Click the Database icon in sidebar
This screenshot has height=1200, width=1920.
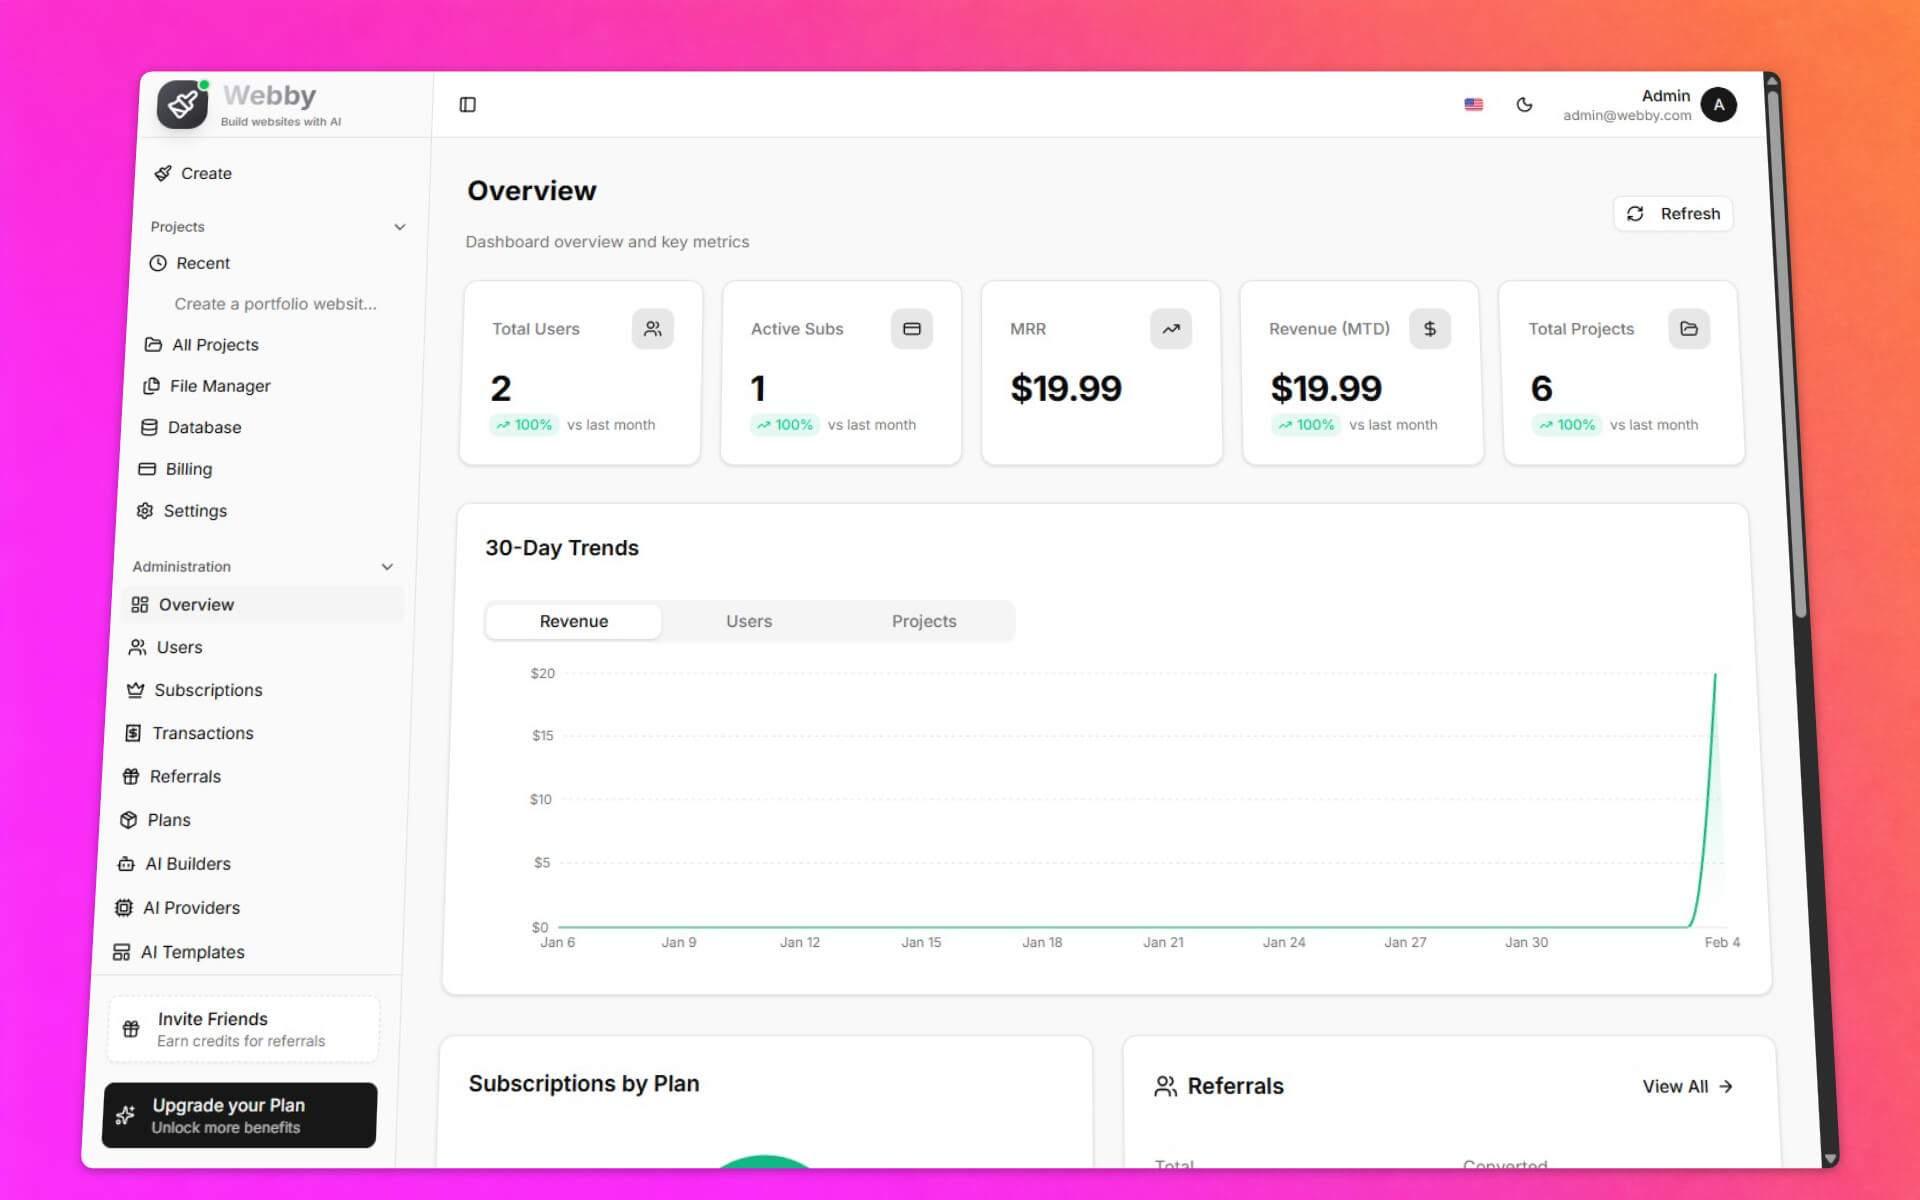click(x=148, y=427)
